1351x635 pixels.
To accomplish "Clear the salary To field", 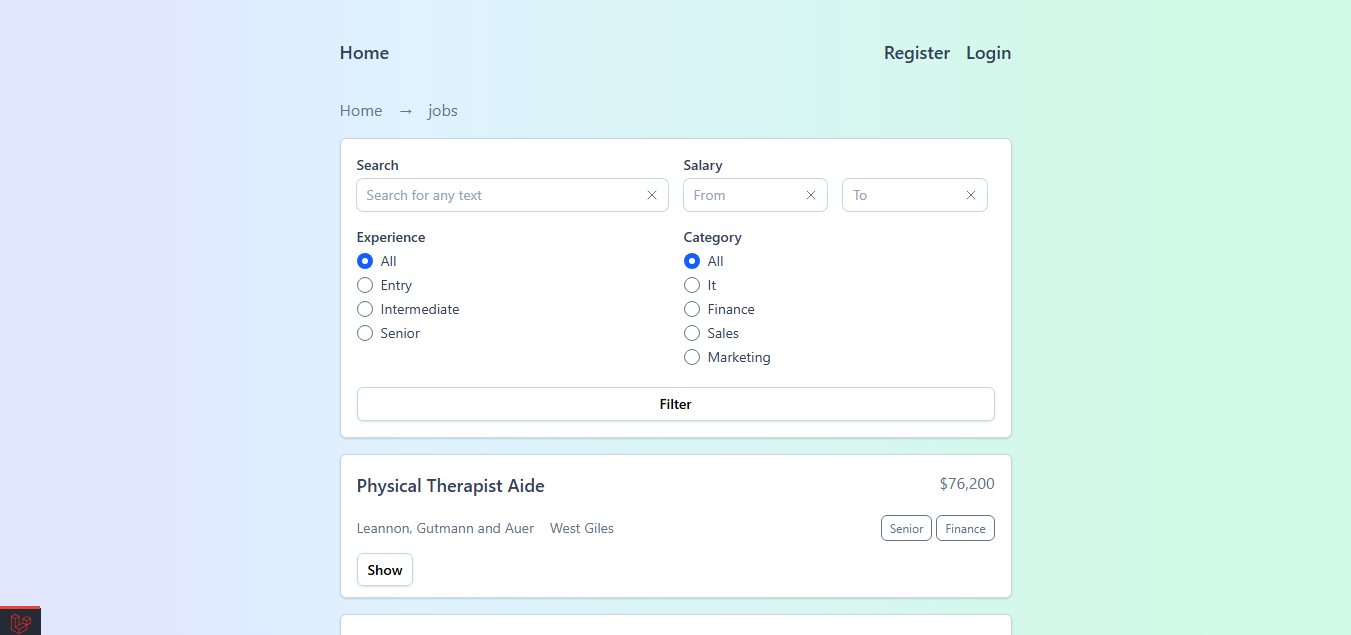I will coord(970,195).
